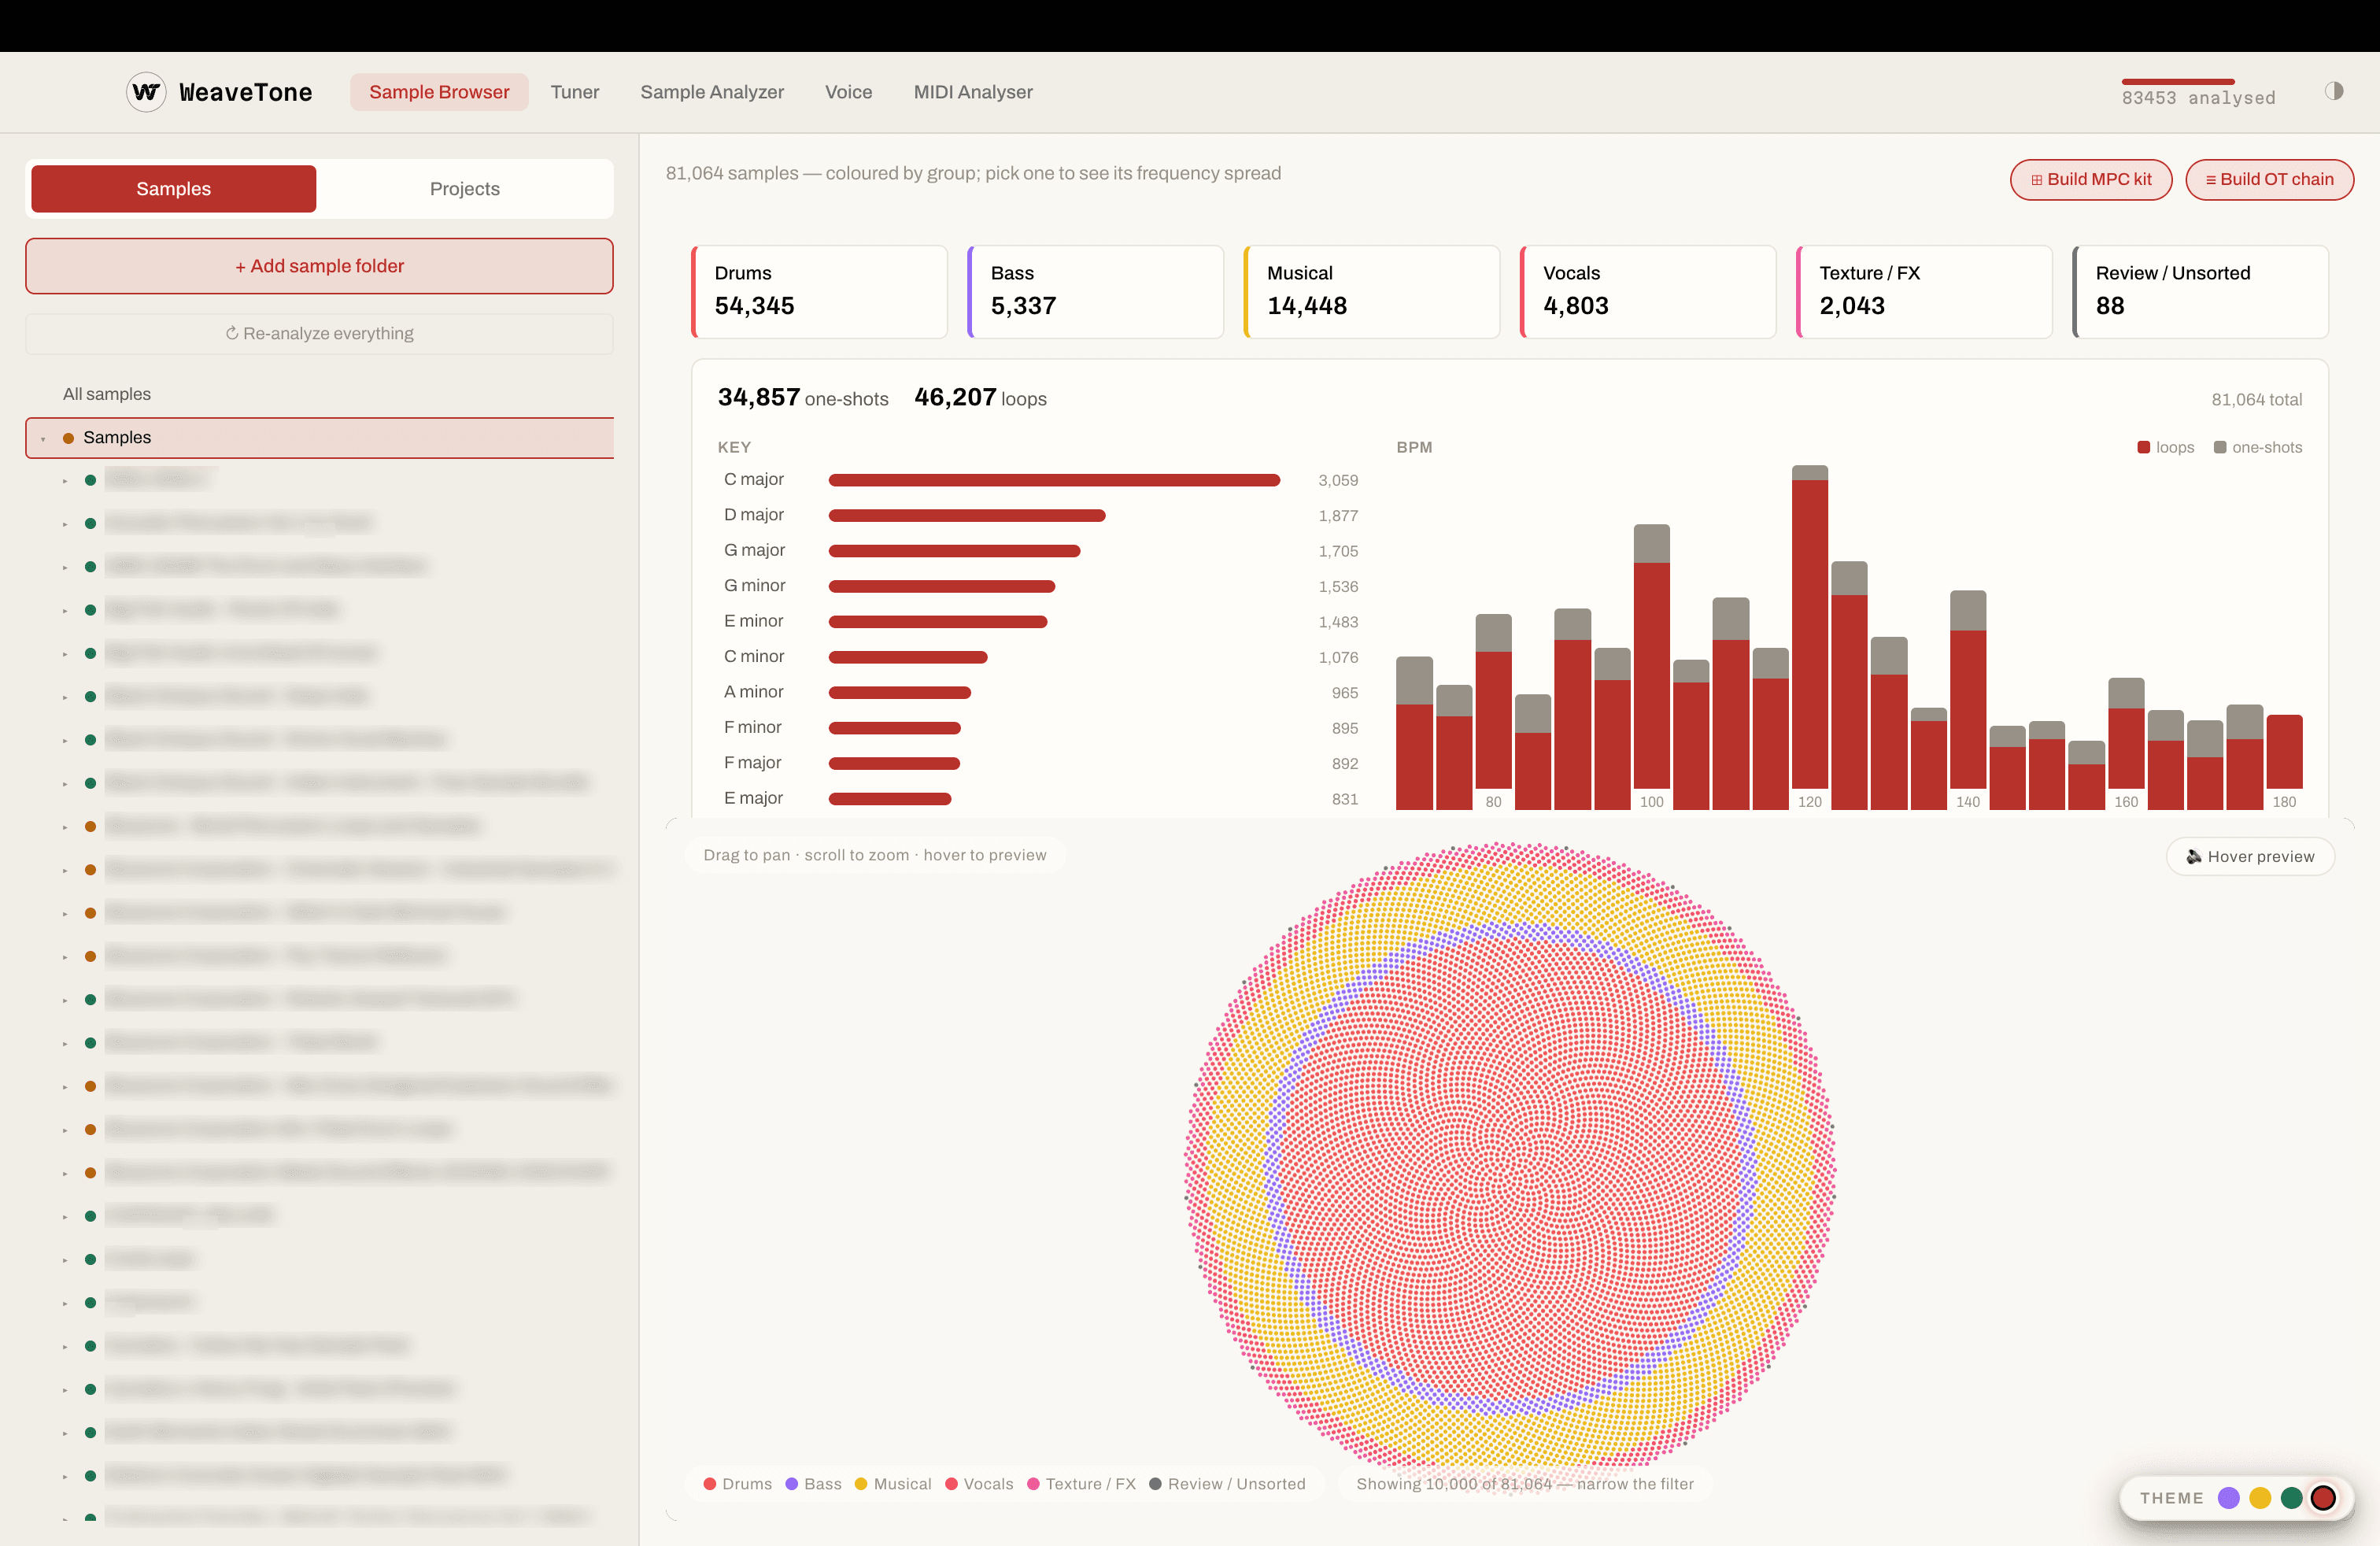Click the Vocals legend dot under the map
The image size is (2380, 1546).
point(951,1484)
